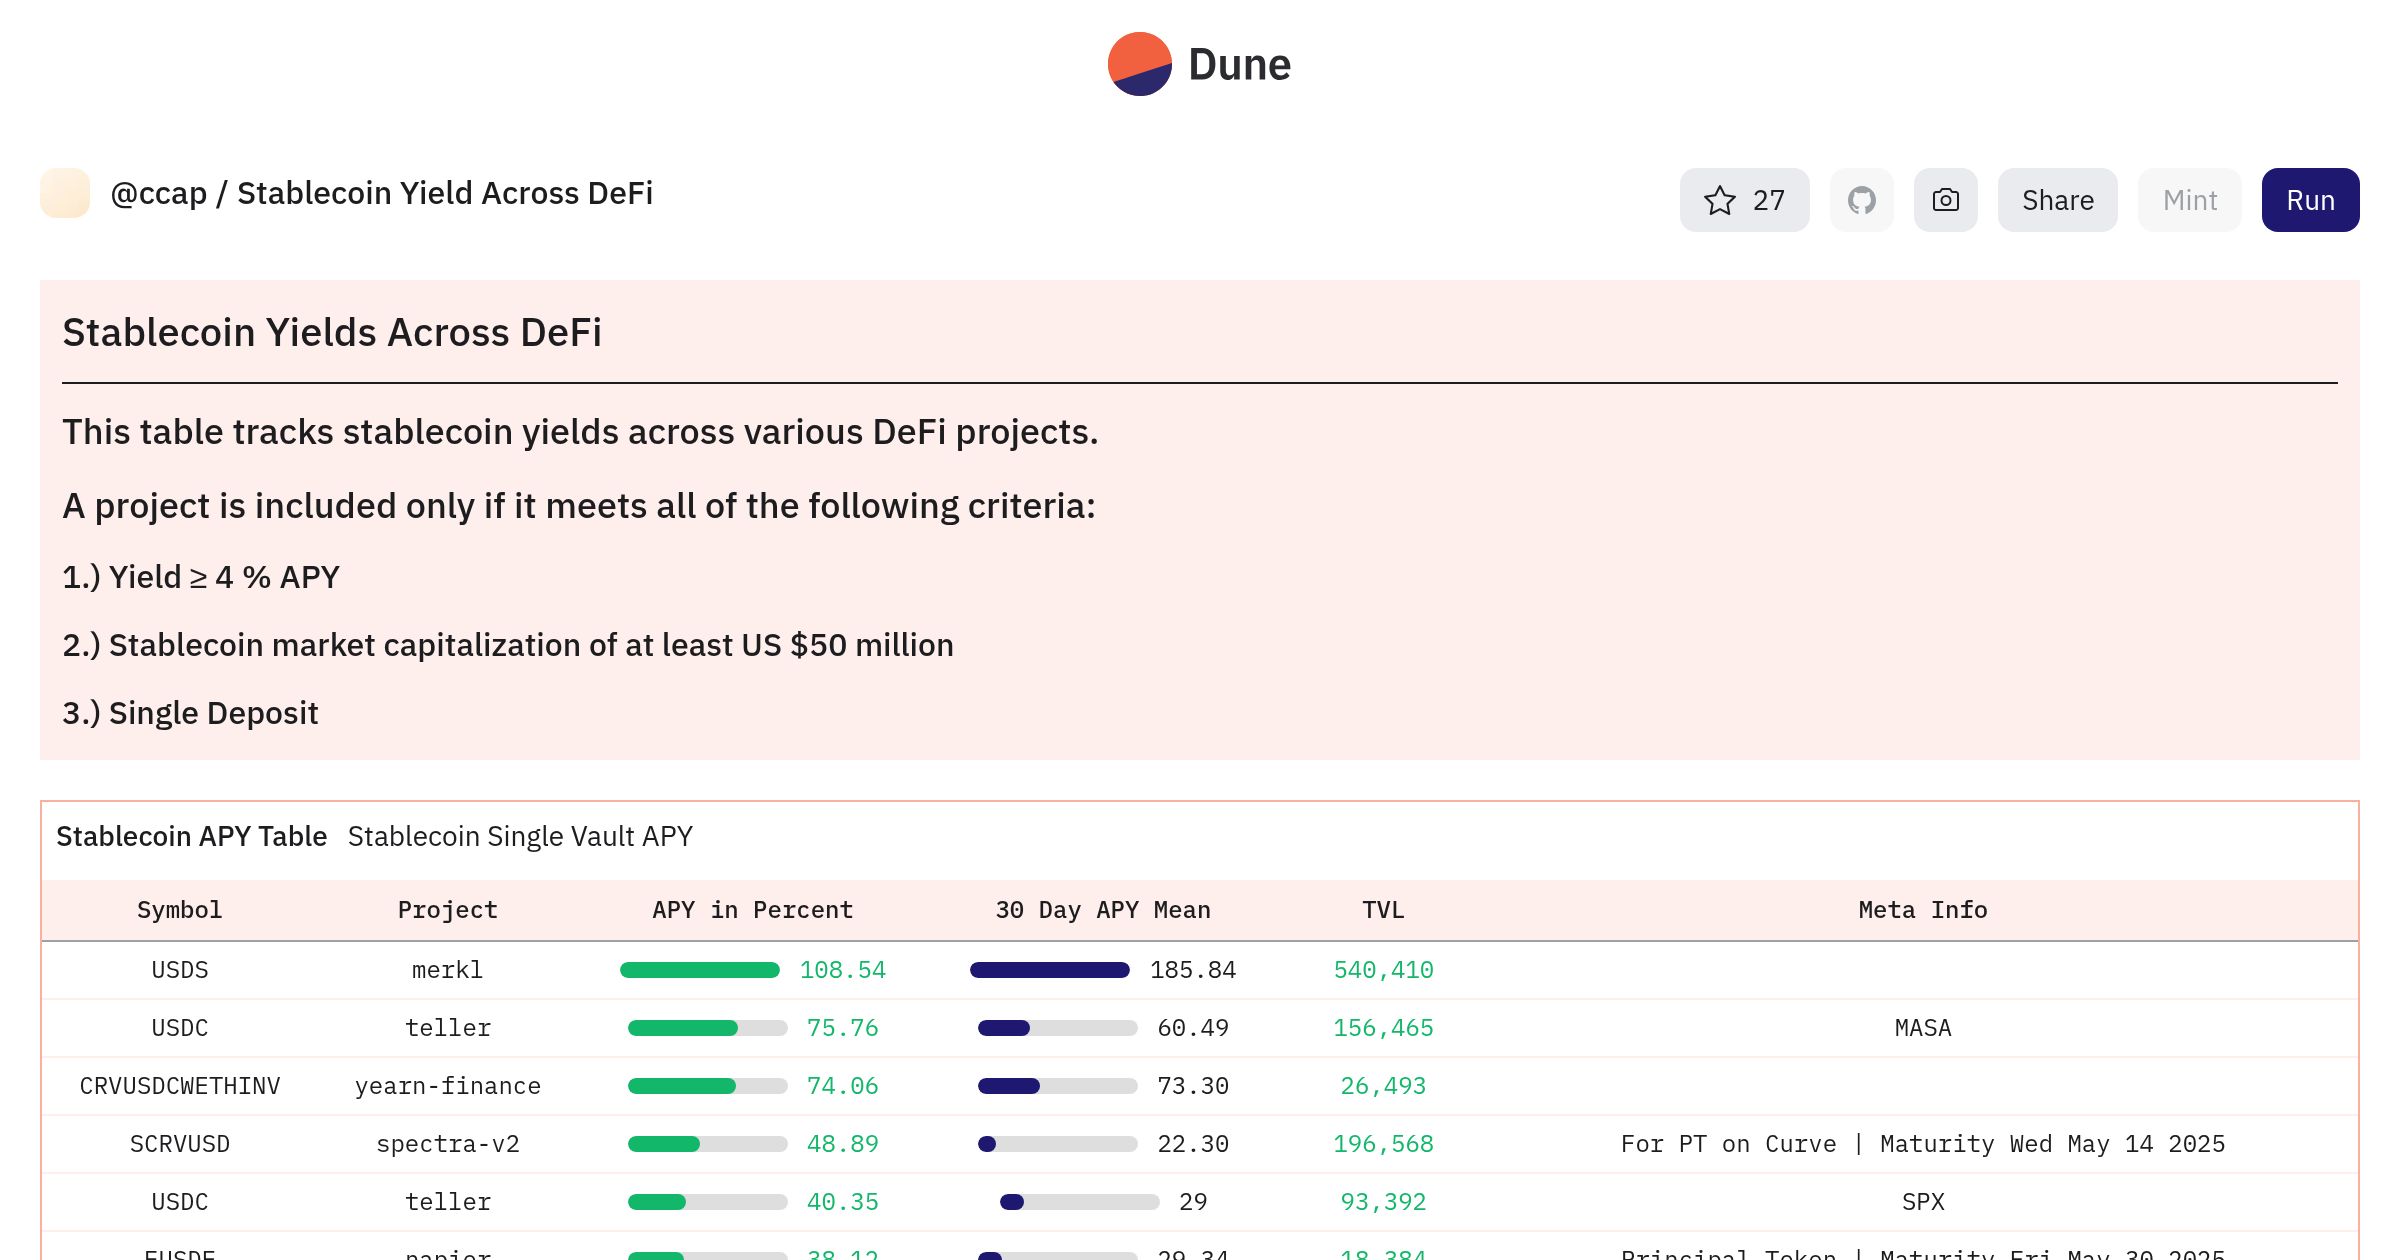This screenshot has width=2400, height=1260.
Task: Open the GitHub icon button
Action: click(x=1861, y=200)
